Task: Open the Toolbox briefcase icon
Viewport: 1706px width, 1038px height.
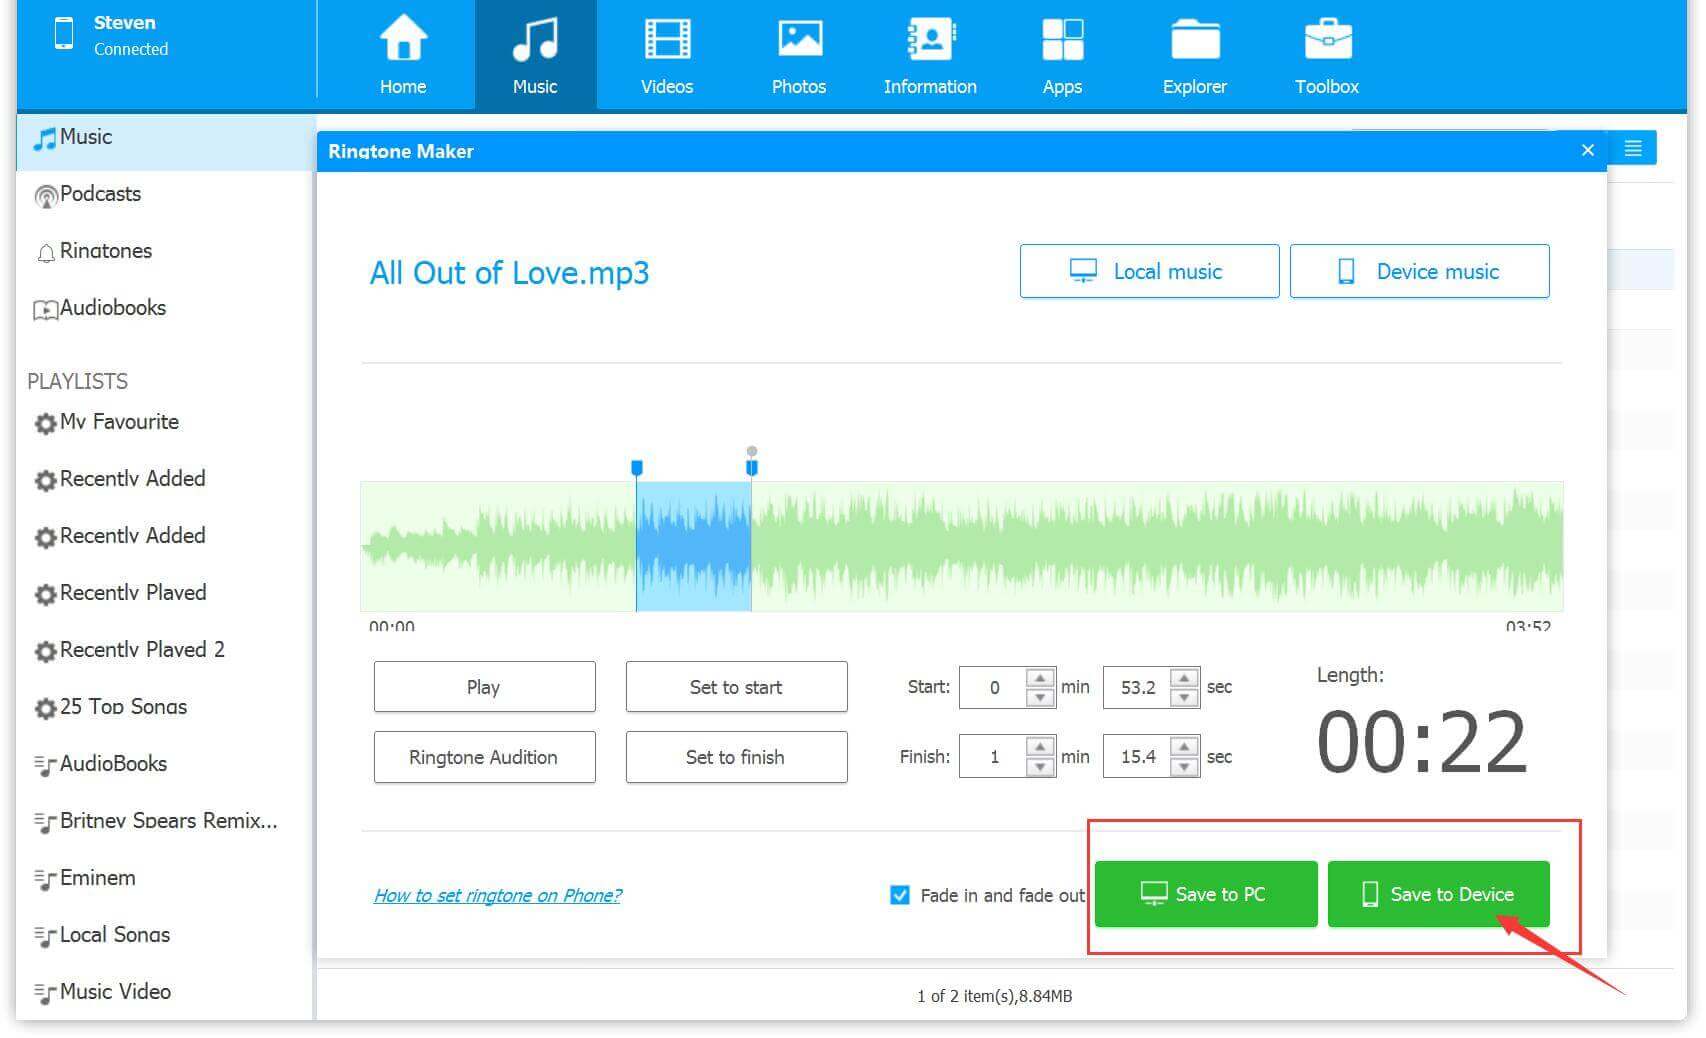Action: click(x=1326, y=40)
